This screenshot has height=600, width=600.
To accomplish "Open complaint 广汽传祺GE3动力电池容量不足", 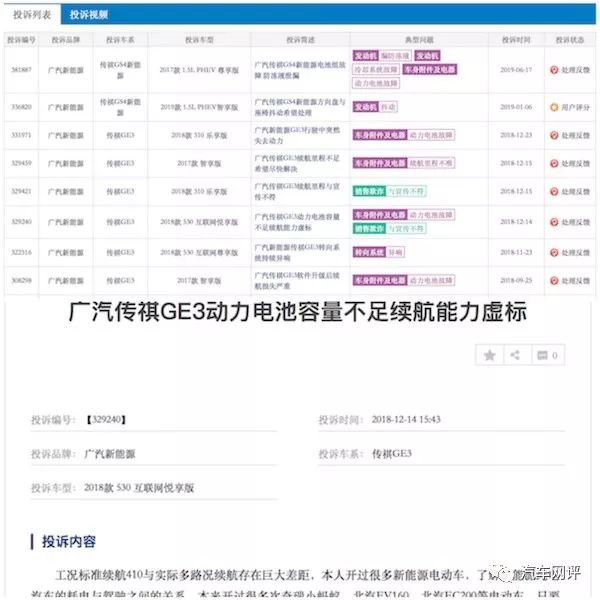I will click(297, 222).
